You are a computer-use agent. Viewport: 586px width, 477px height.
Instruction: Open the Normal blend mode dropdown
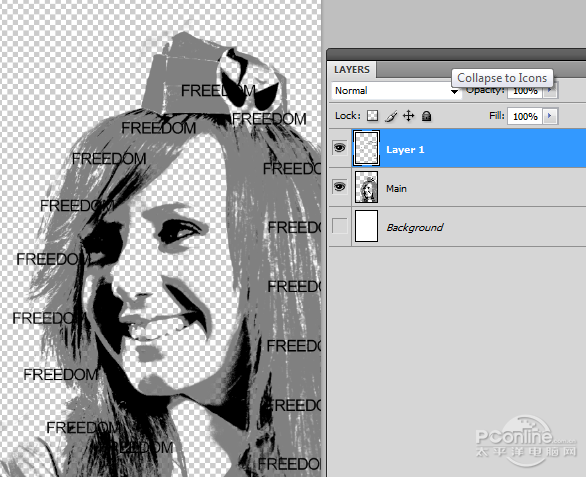(x=396, y=91)
